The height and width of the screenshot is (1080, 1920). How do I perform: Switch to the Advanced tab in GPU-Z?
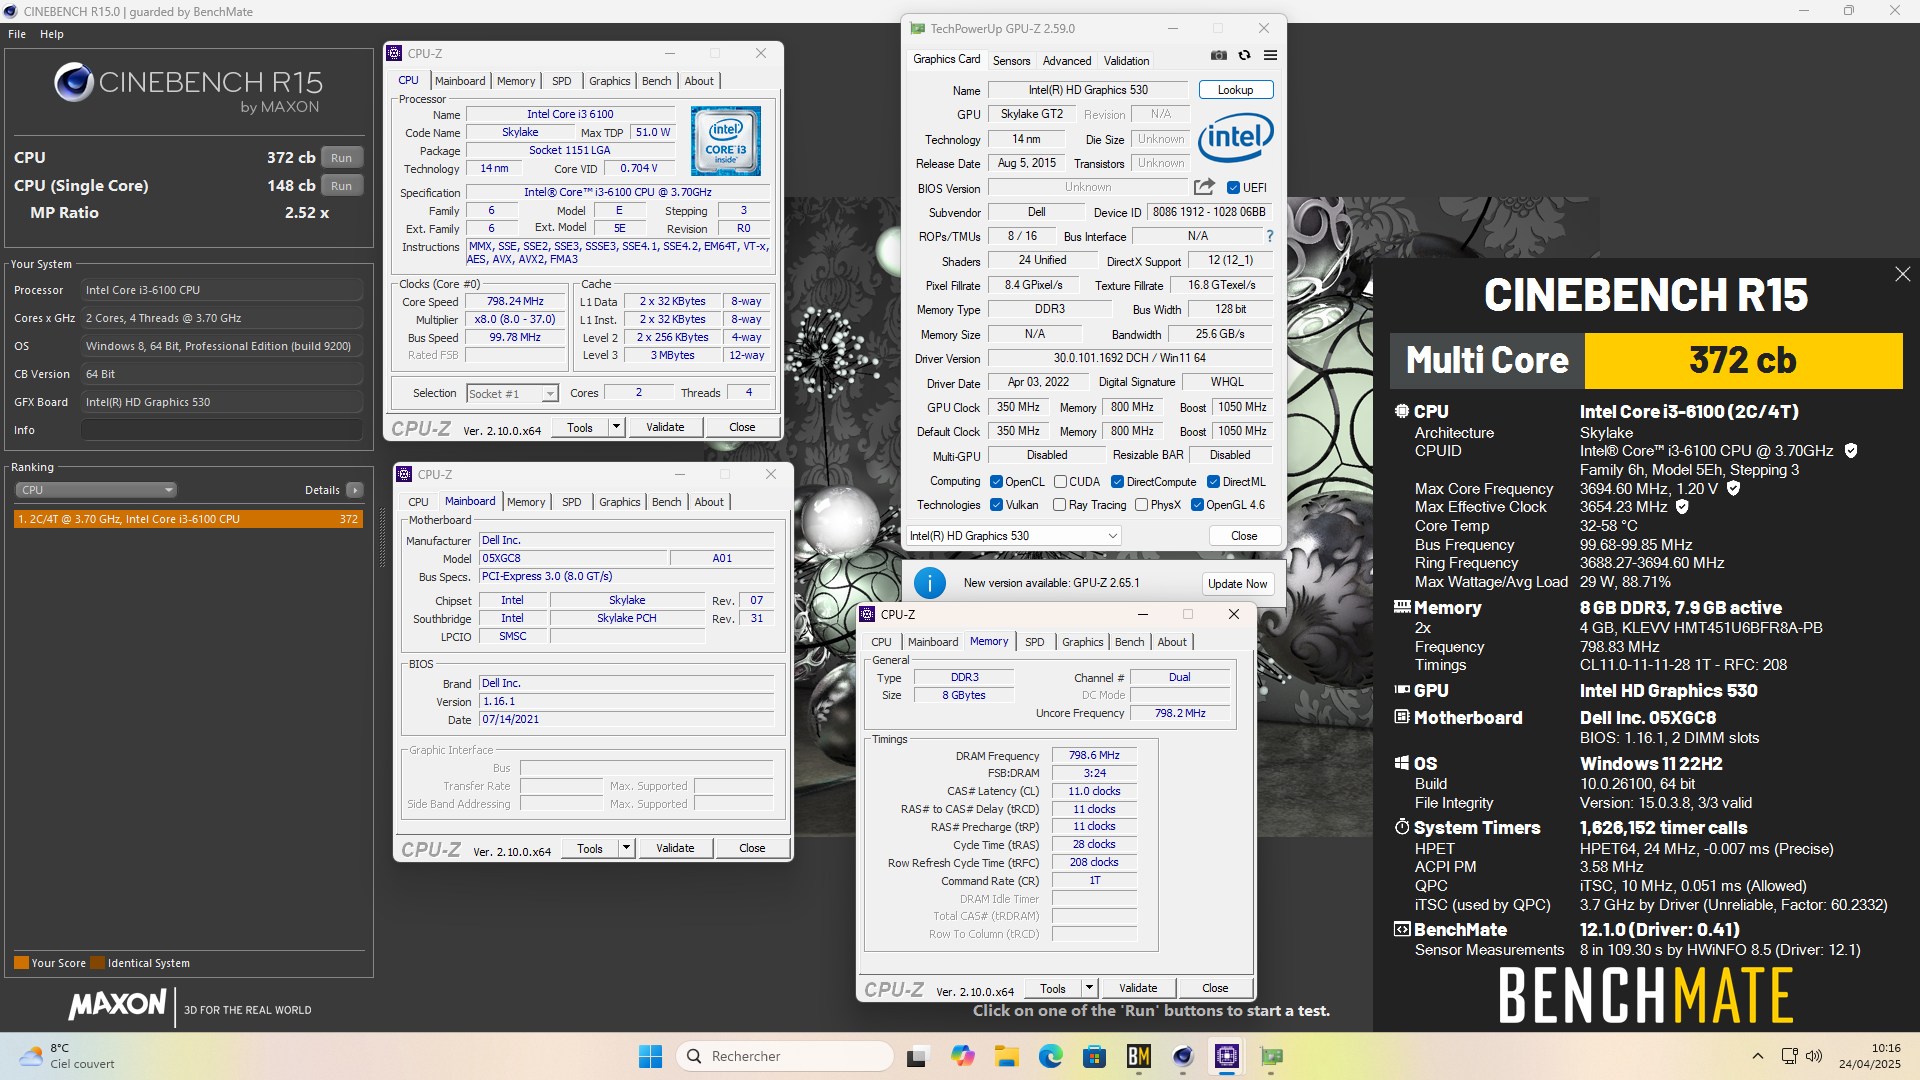pyautogui.click(x=1067, y=61)
